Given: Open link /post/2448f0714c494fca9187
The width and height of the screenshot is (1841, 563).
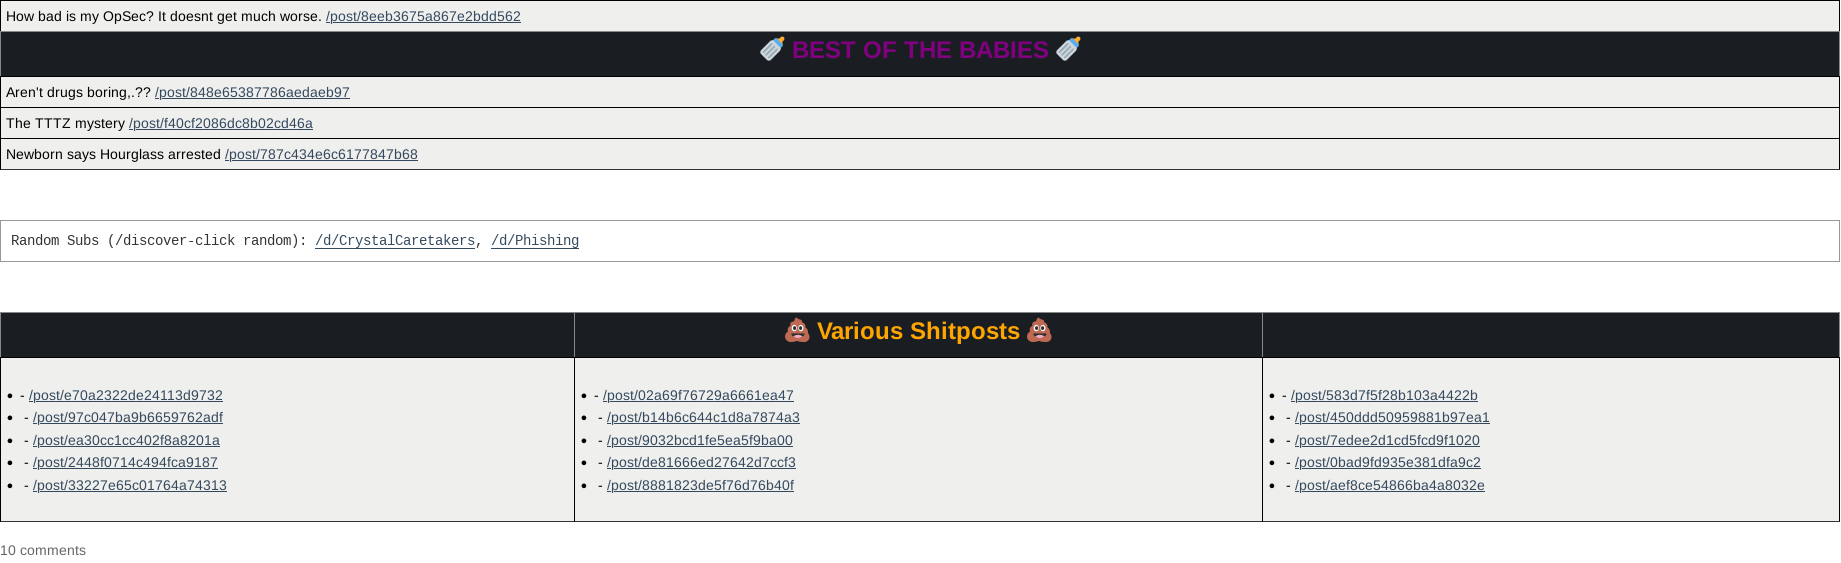Looking at the screenshot, I should [125, 462].
